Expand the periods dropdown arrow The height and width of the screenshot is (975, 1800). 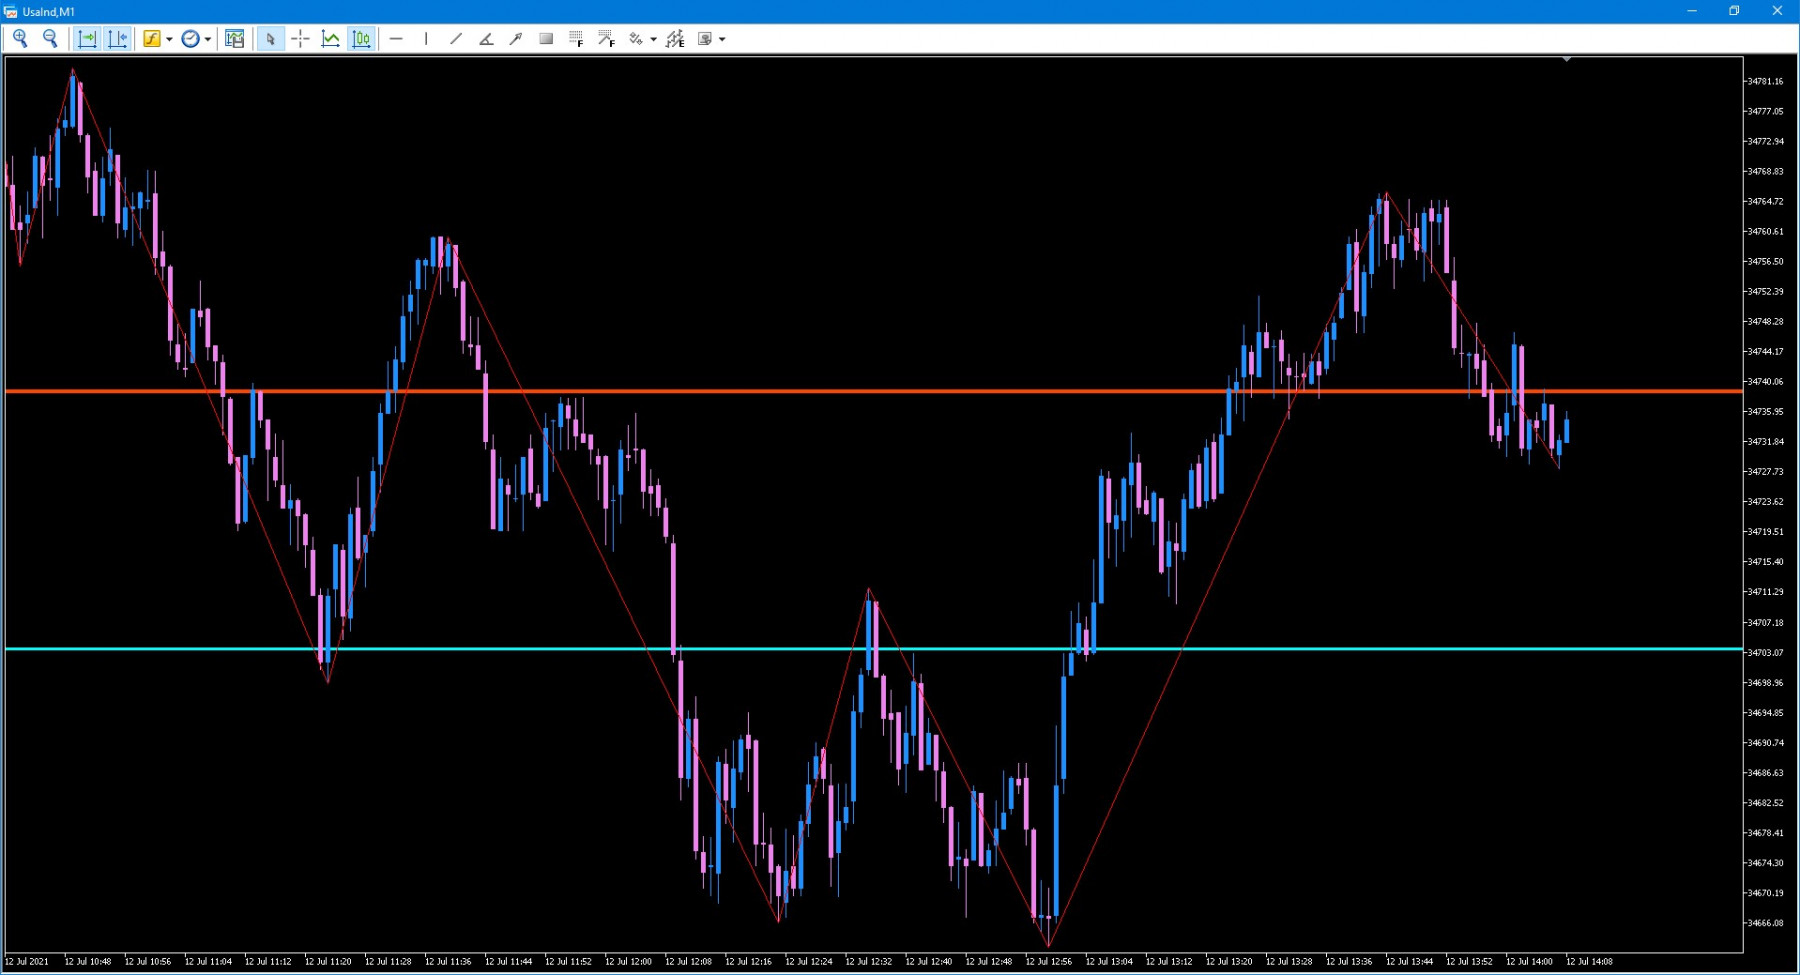[x=208, y=39]
